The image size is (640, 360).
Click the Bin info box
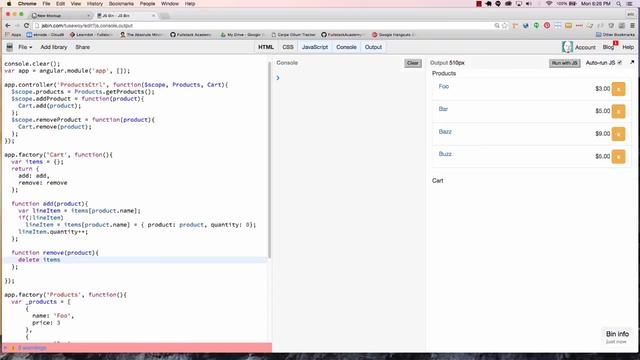point(617,336)
